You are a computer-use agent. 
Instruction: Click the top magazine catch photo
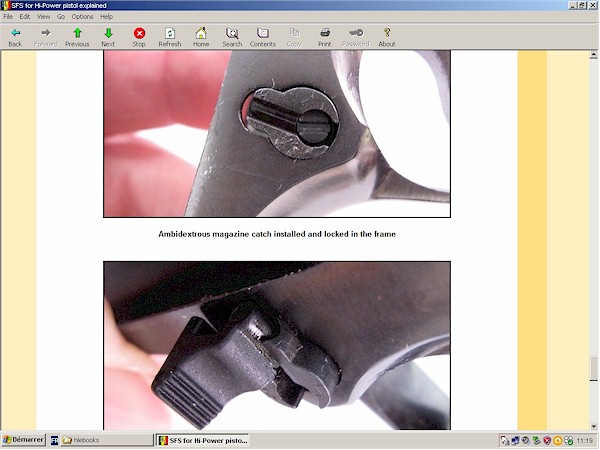[277, 134]
